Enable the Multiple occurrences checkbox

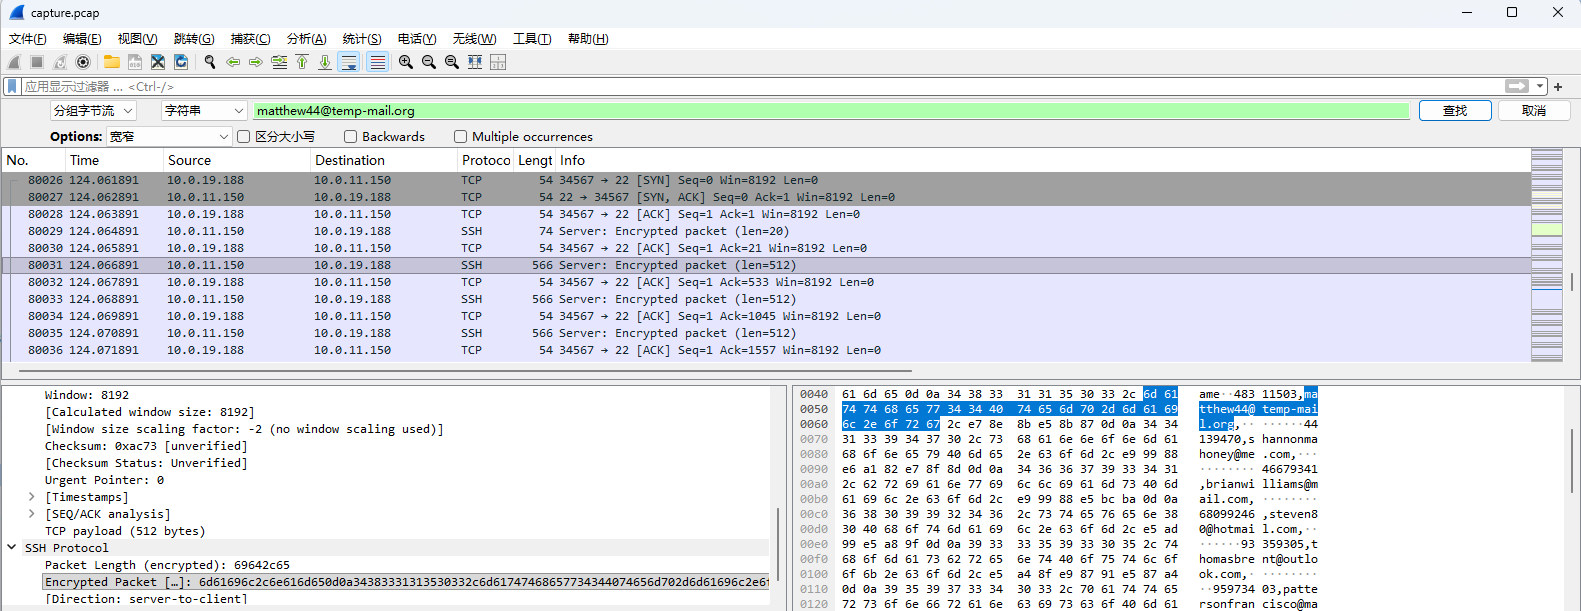click(460, 137)
